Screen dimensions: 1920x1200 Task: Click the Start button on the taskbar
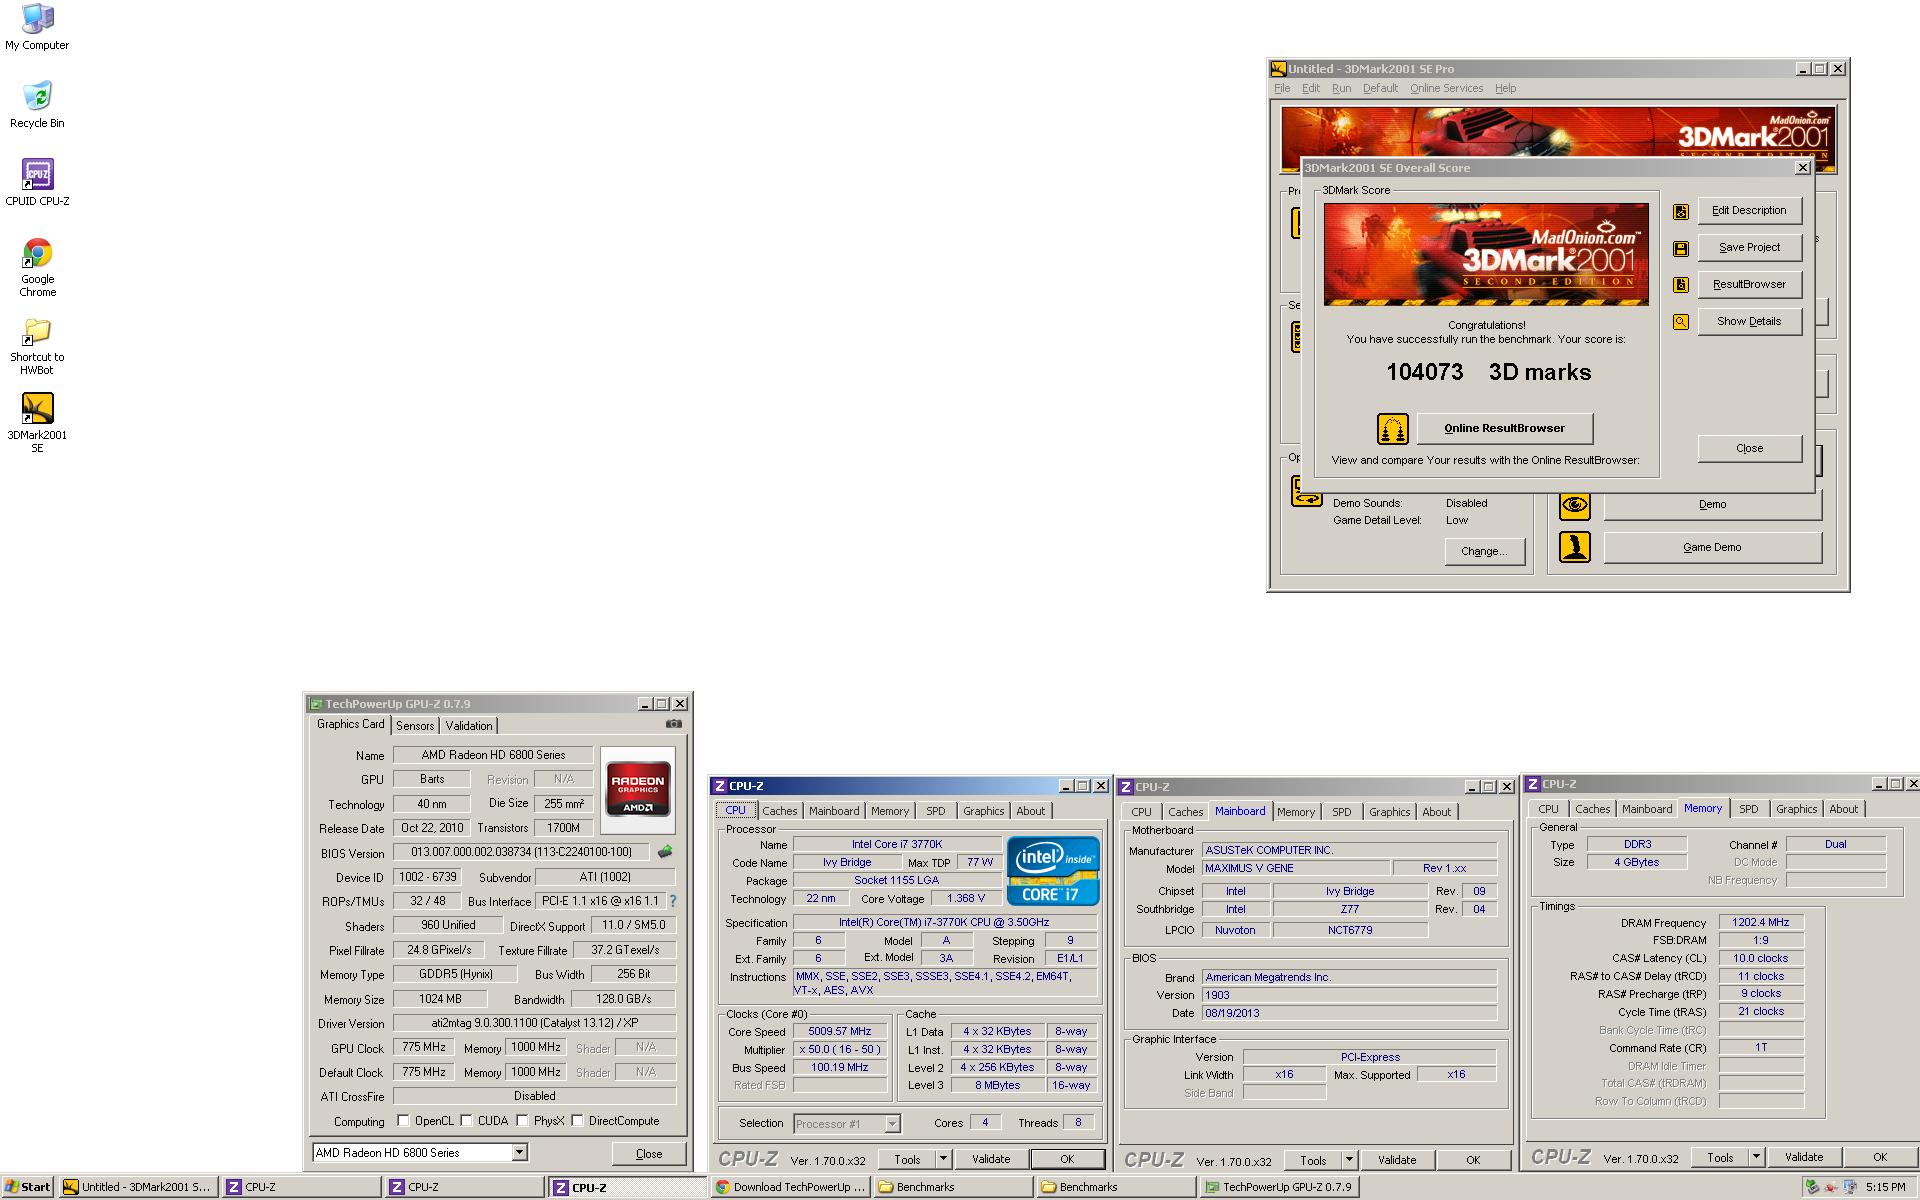28,1187
